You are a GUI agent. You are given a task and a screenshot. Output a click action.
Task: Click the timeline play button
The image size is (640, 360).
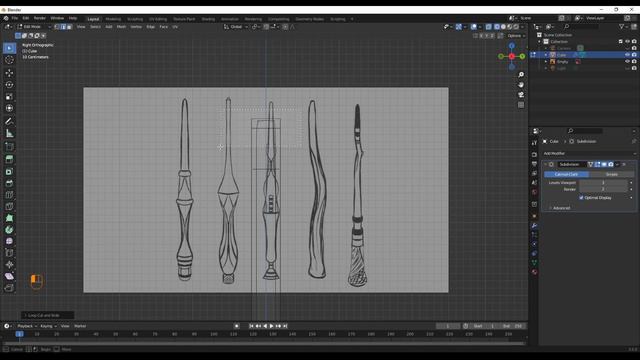[x=271, y=326]
